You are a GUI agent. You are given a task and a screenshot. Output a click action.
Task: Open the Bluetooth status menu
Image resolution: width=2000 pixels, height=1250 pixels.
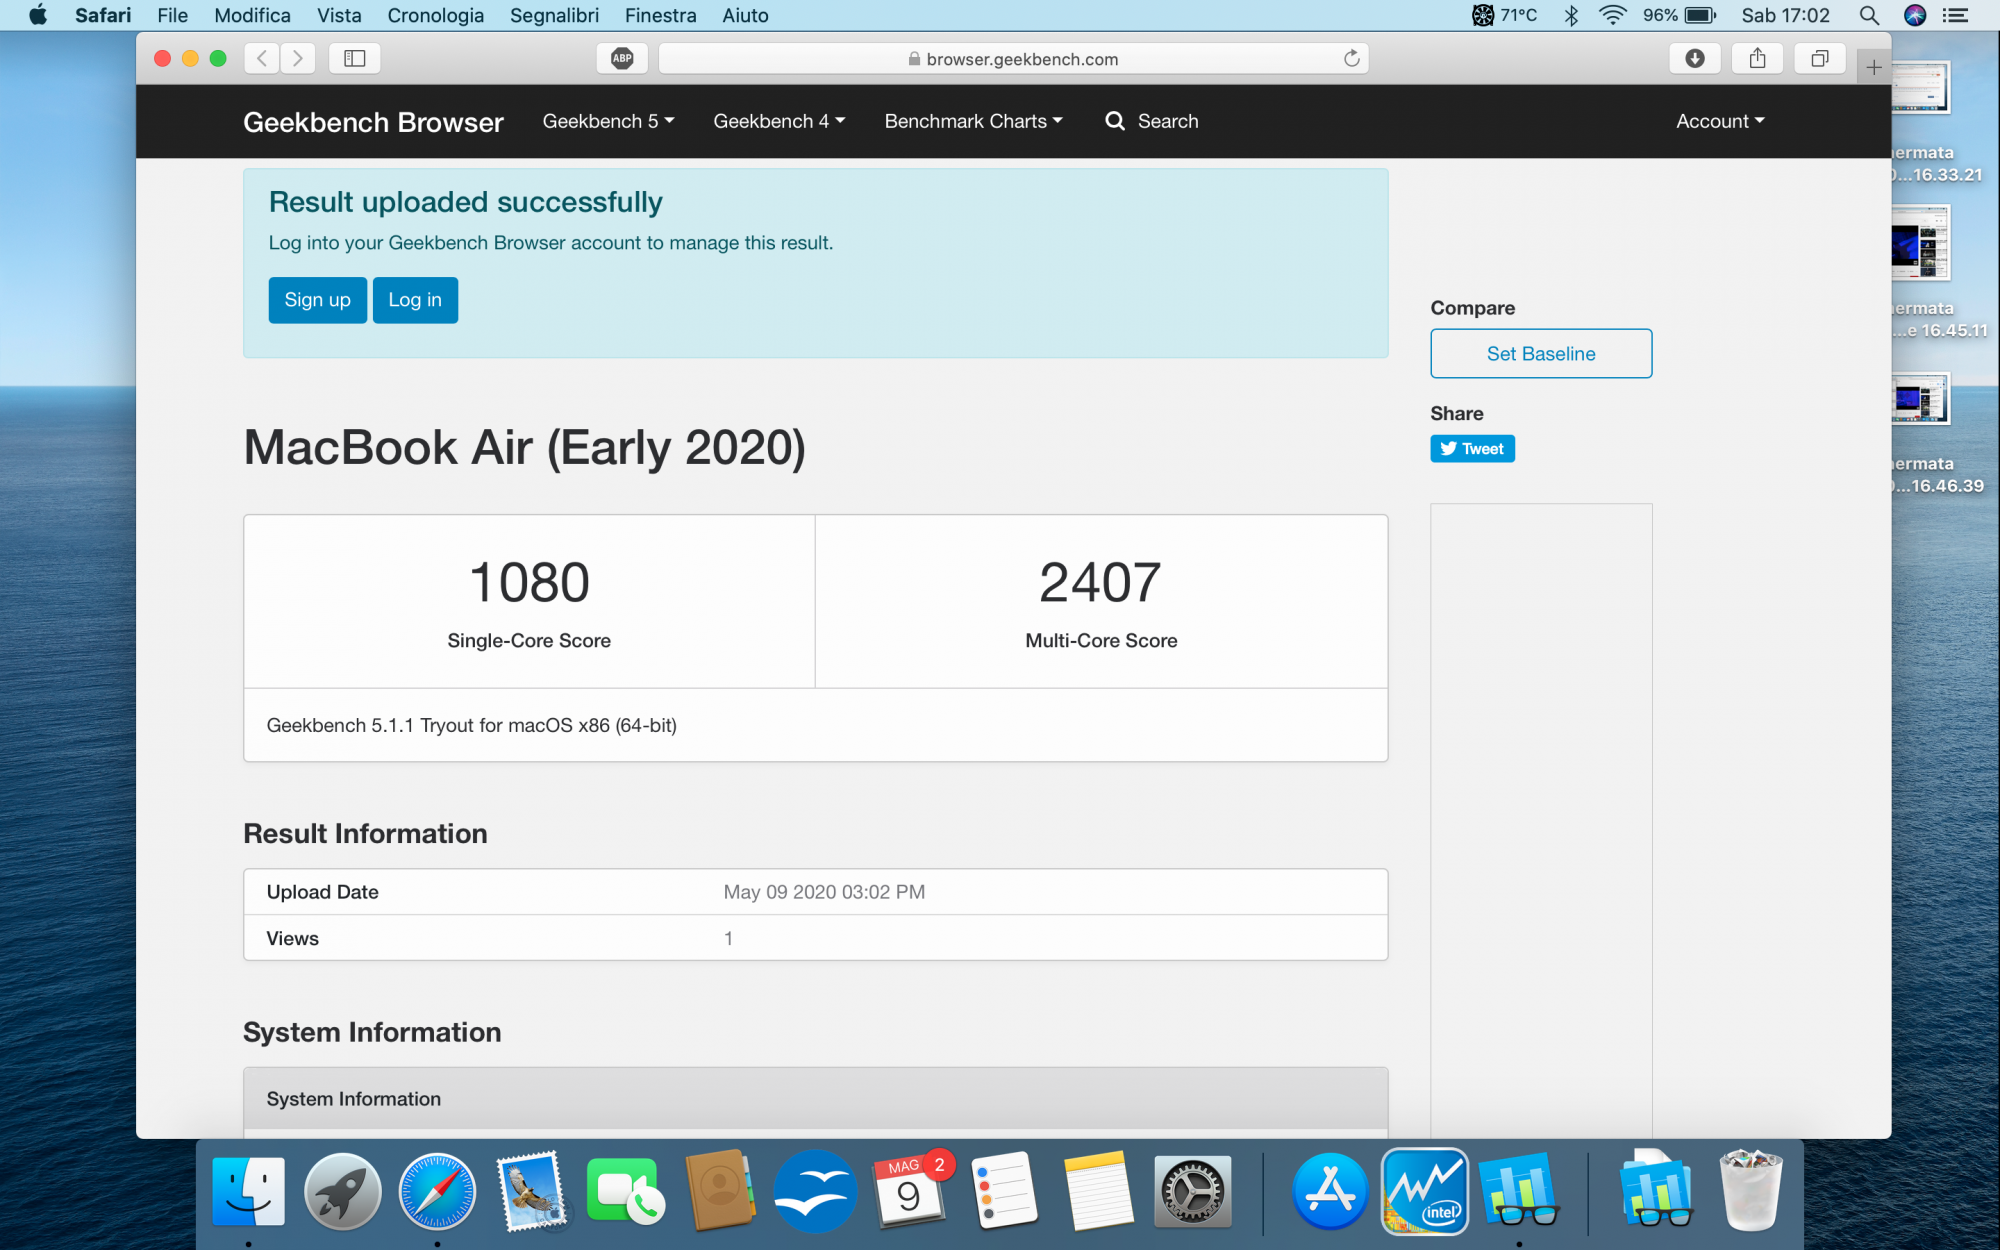pyautogui.click(x=1571, y=15)
